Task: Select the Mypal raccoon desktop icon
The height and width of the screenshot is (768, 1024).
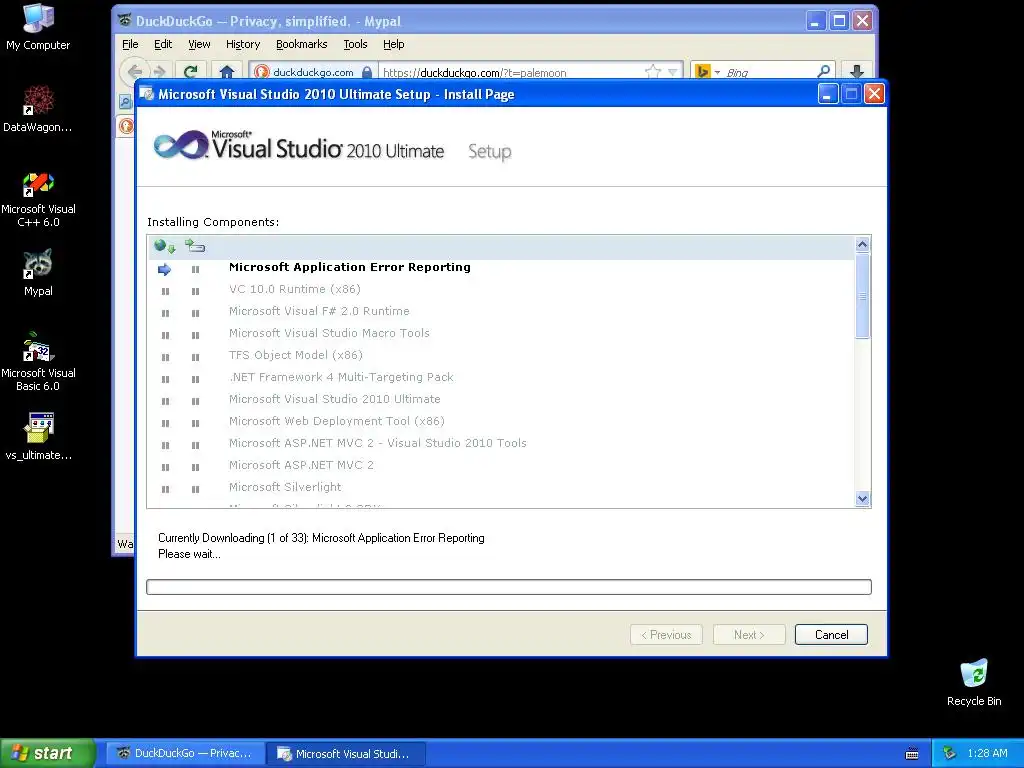Action: tap(38, 272)
